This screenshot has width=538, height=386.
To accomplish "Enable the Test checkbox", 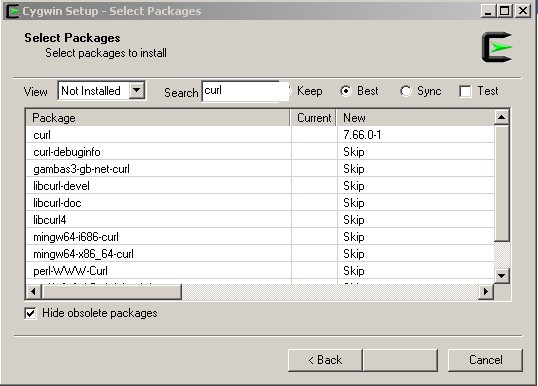I will pos(465,92).
